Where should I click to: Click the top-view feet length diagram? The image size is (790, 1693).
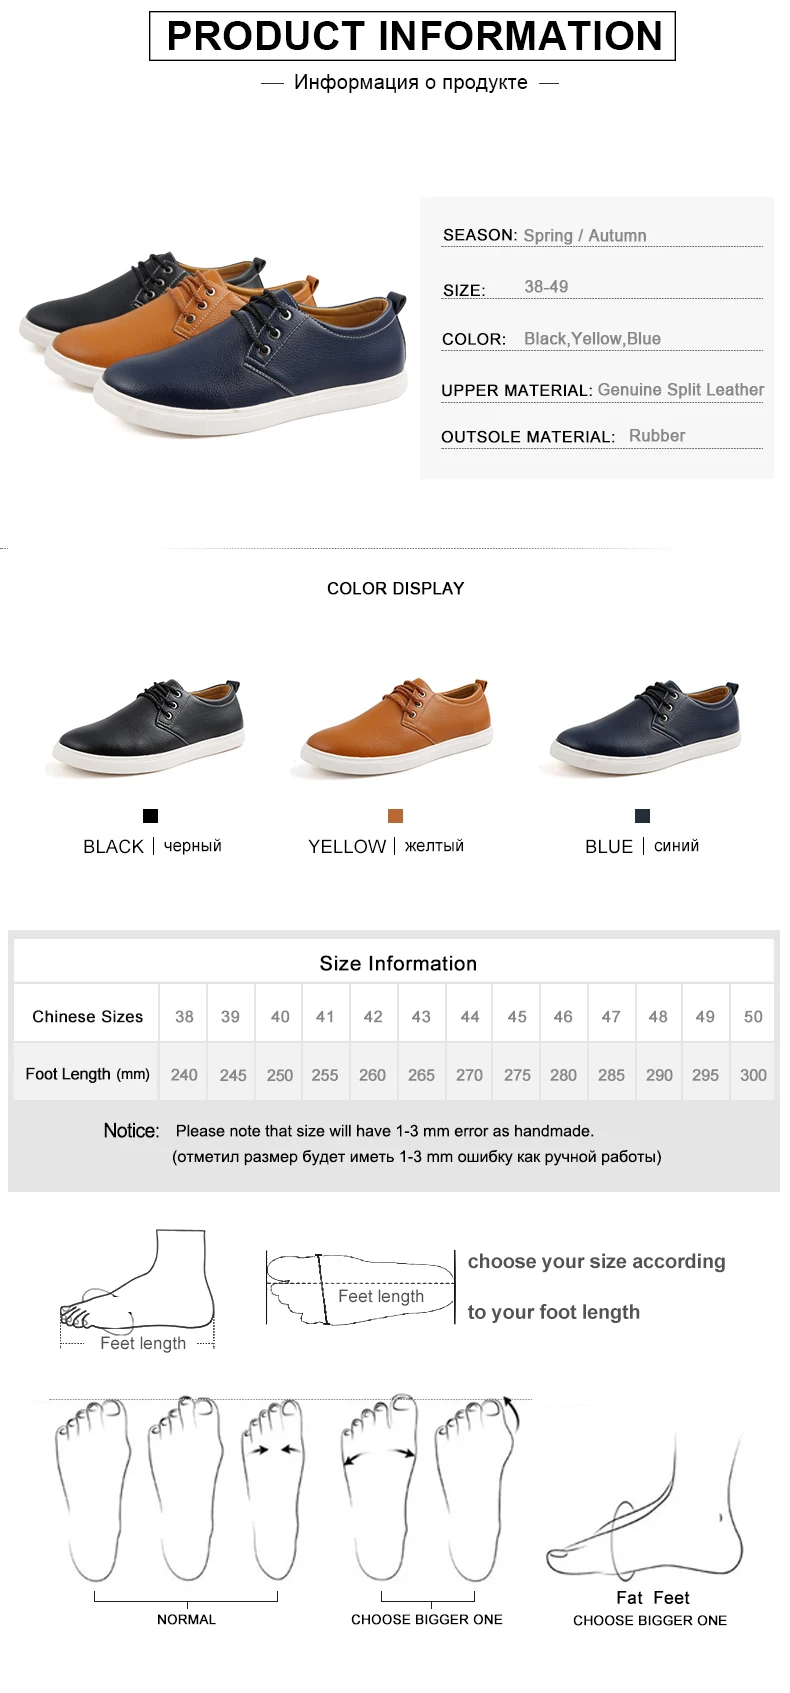[359, 1288]
